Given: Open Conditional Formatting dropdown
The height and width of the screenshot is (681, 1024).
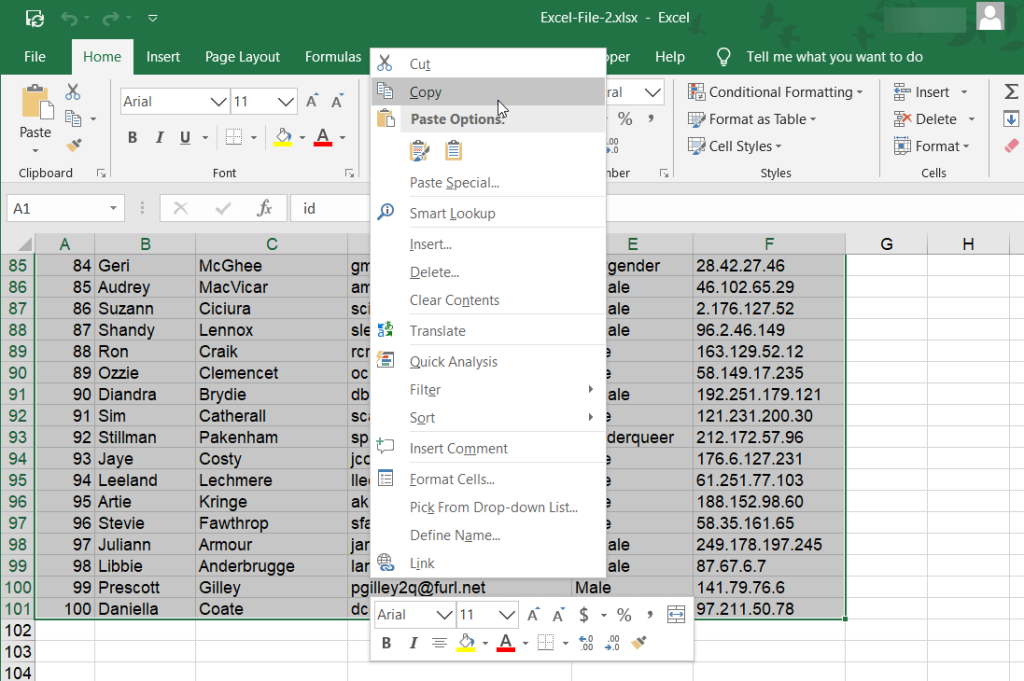Looking at the screenshot, I should point(775,92).
